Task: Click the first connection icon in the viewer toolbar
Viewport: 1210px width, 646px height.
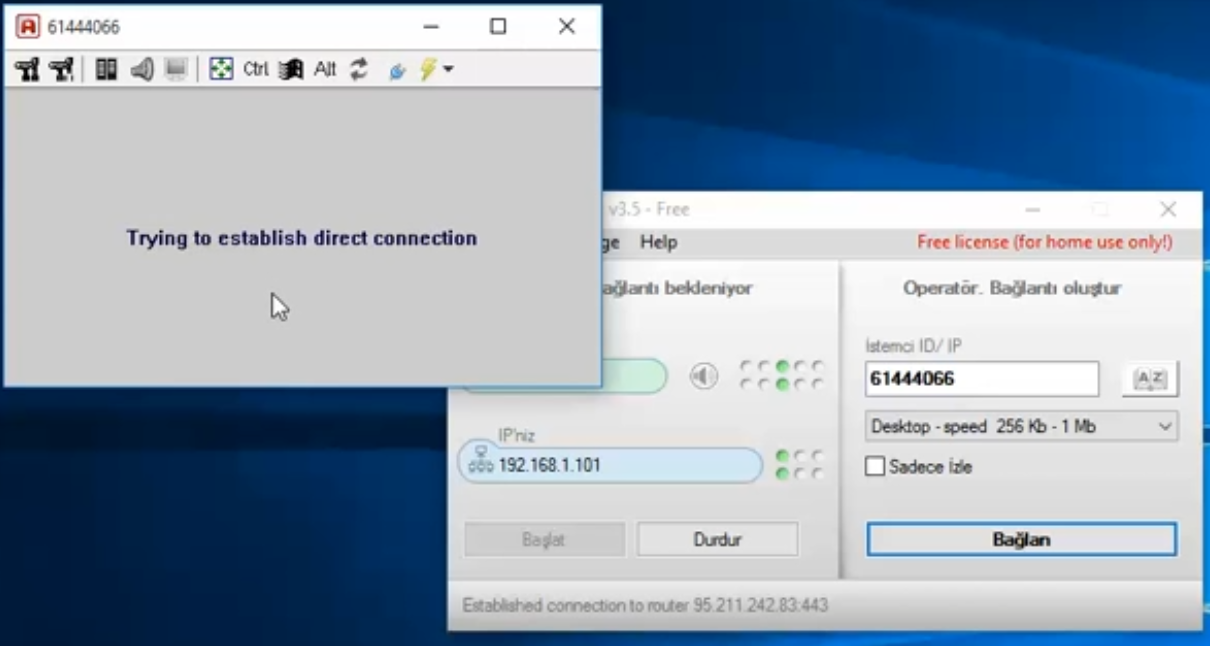Action: coord(27,70)
